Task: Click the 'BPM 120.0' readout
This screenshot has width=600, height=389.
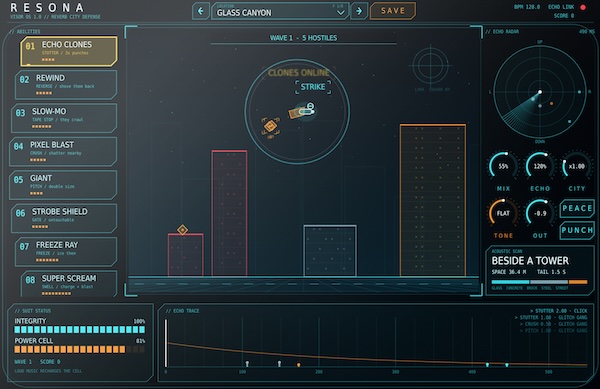Action: (x=527, y=7)
